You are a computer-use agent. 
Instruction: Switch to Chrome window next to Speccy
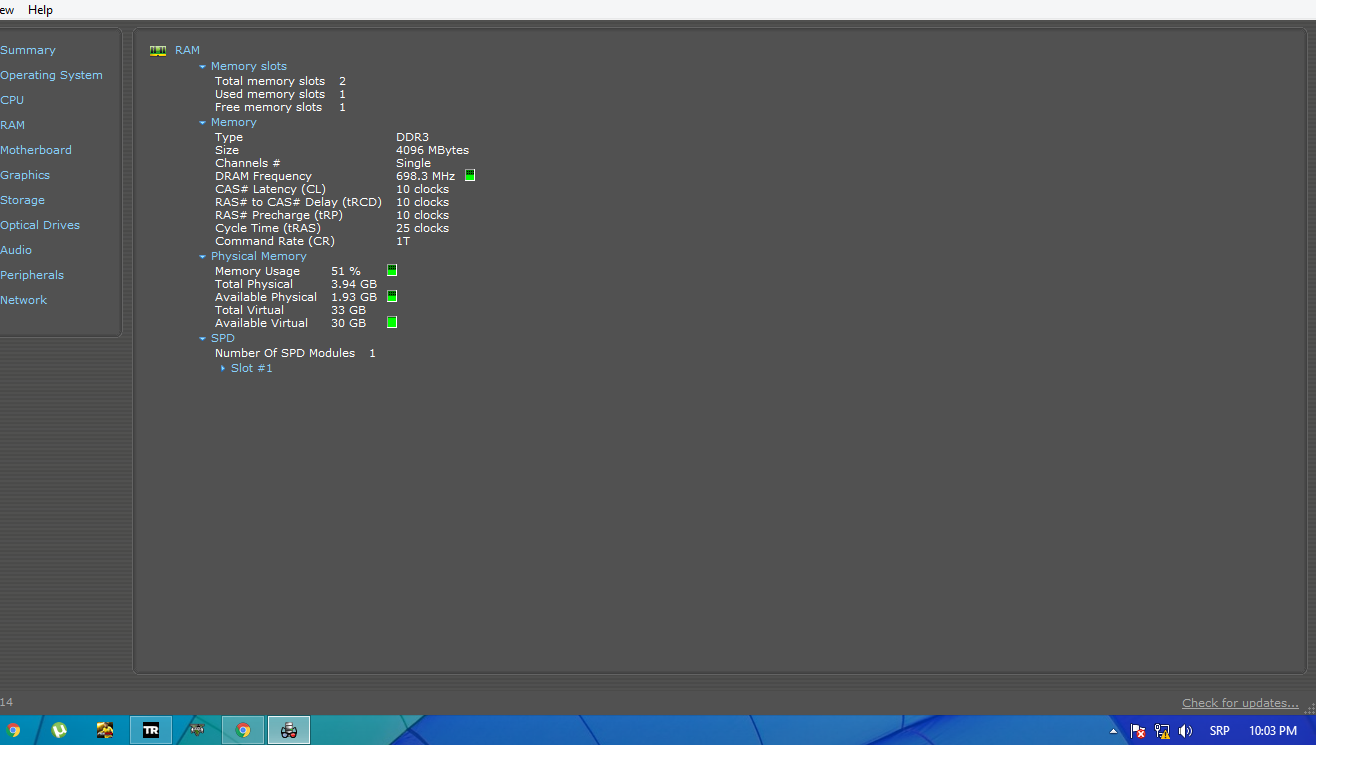coord(243,730)
